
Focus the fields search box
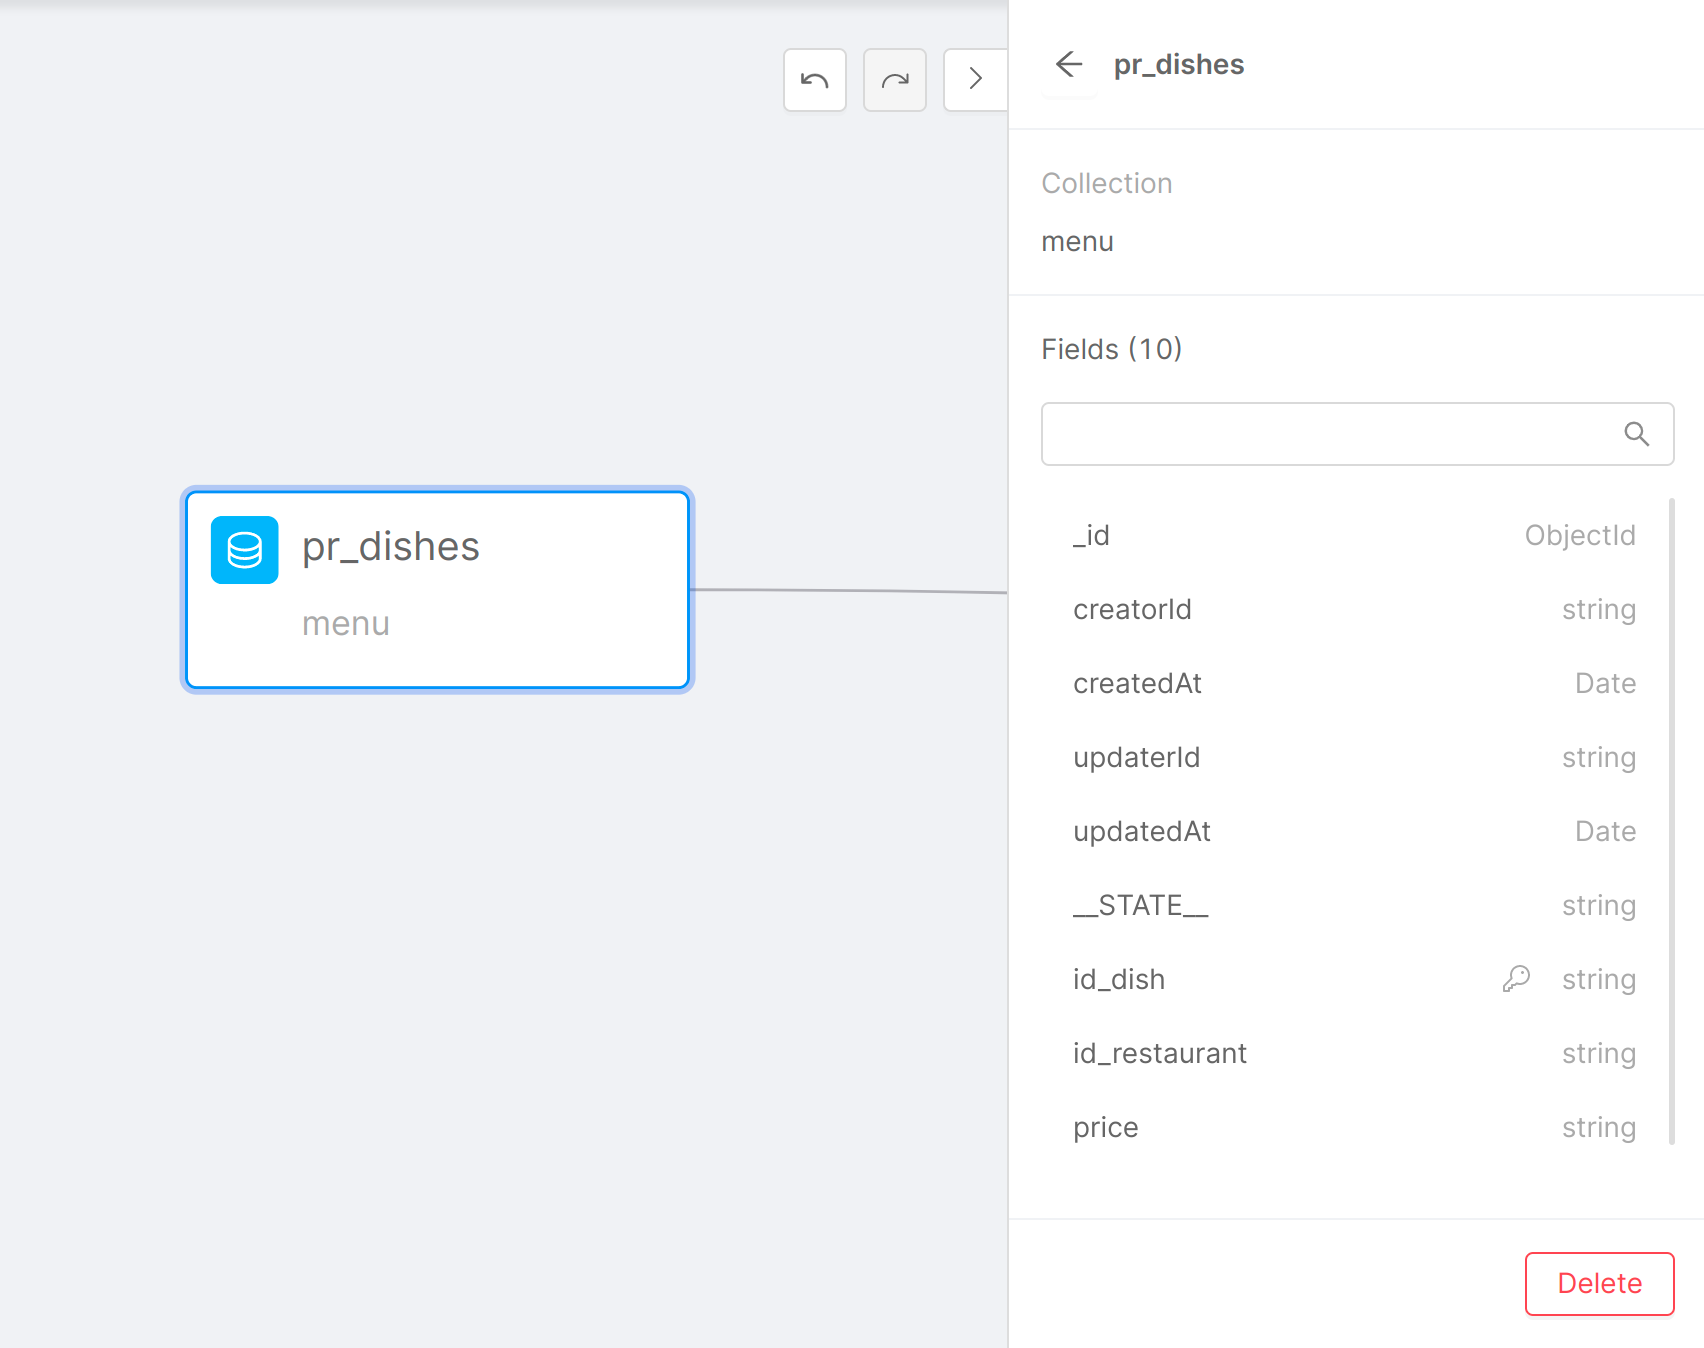1330,434
